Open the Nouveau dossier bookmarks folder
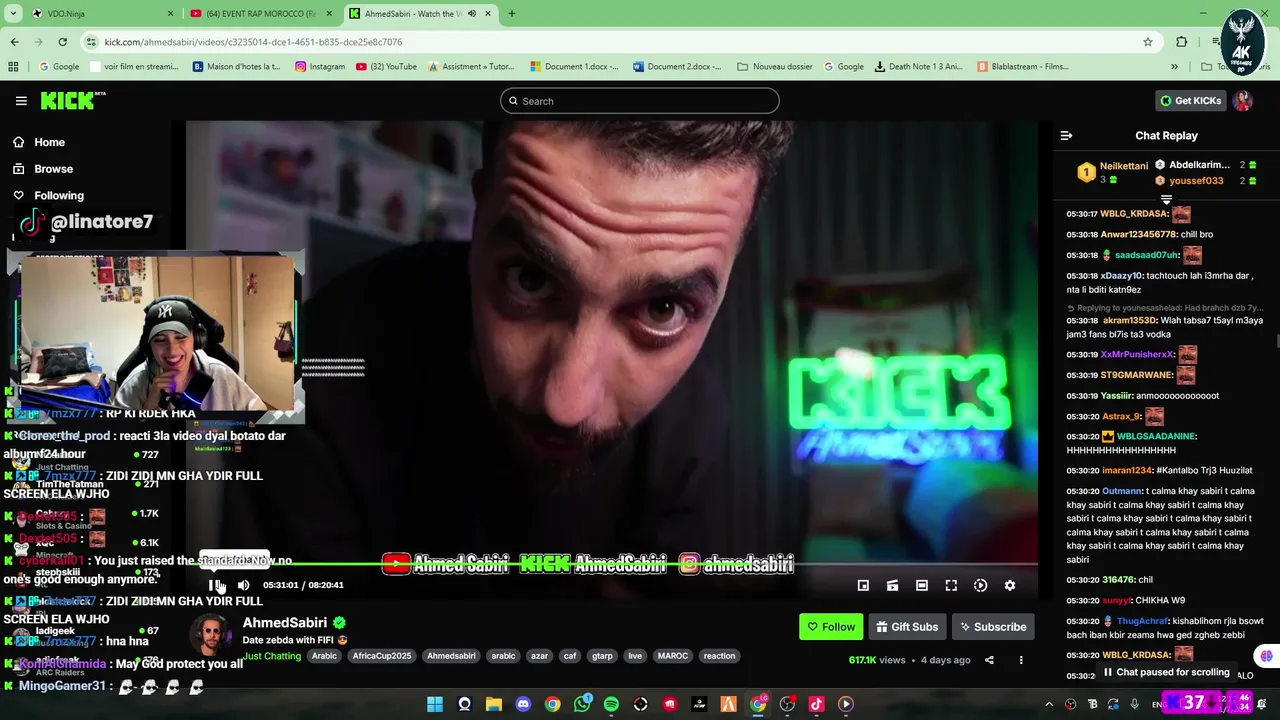The image size is (1280, 720). [x=774, y=67]
